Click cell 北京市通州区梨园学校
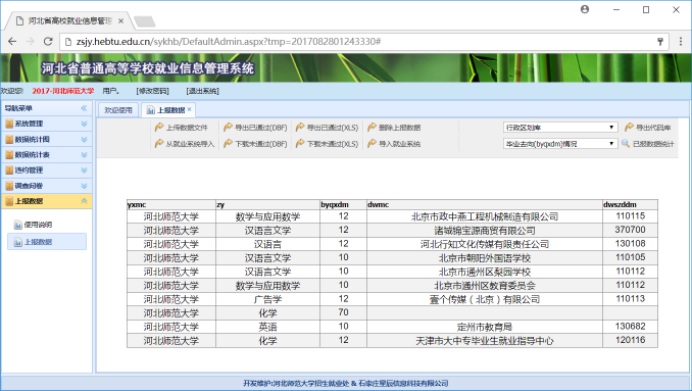 (x=485, y=272)
